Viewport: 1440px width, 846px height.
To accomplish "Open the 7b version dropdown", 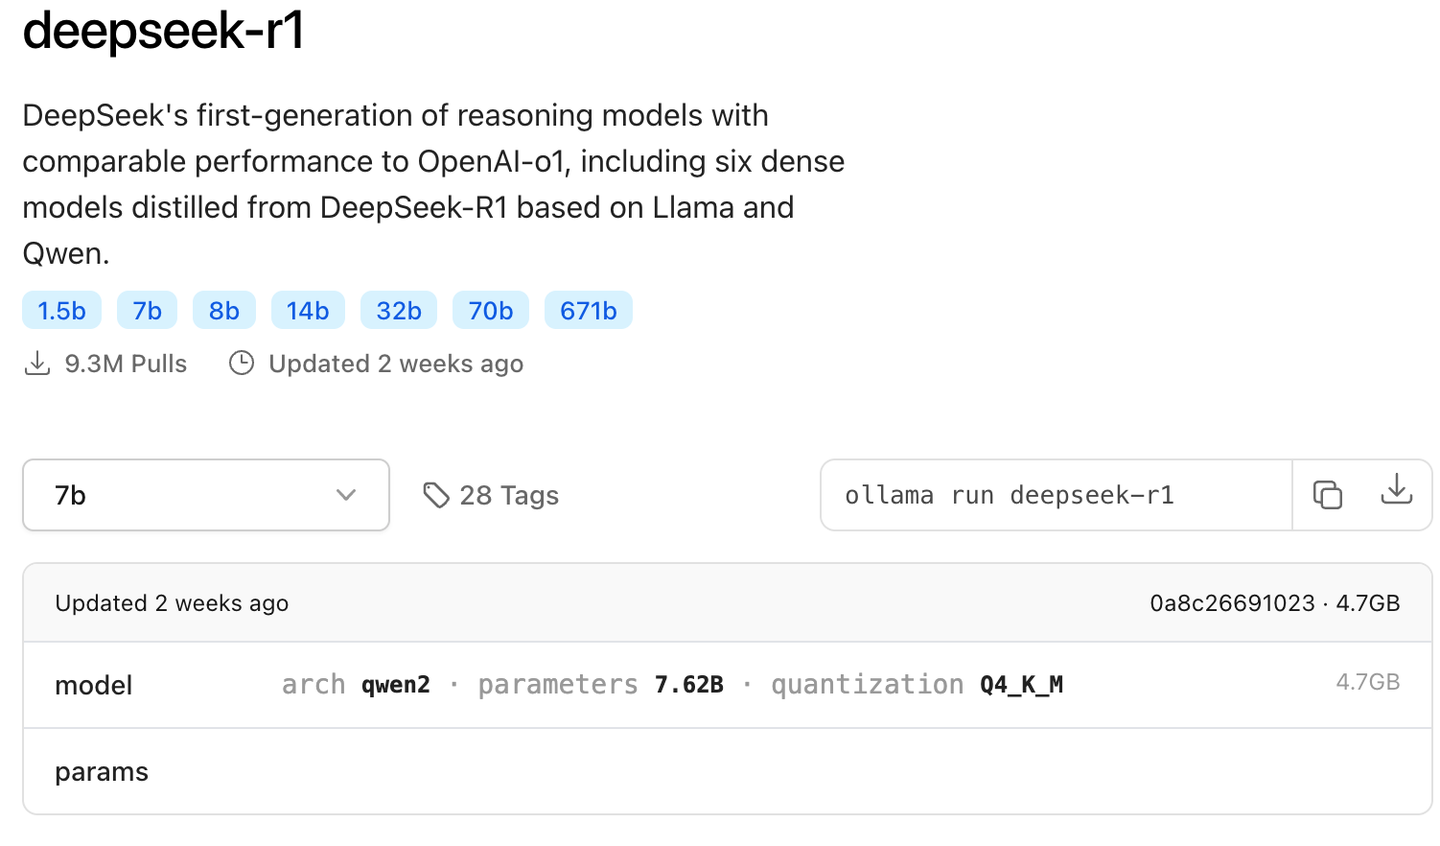I will [206, 495].
